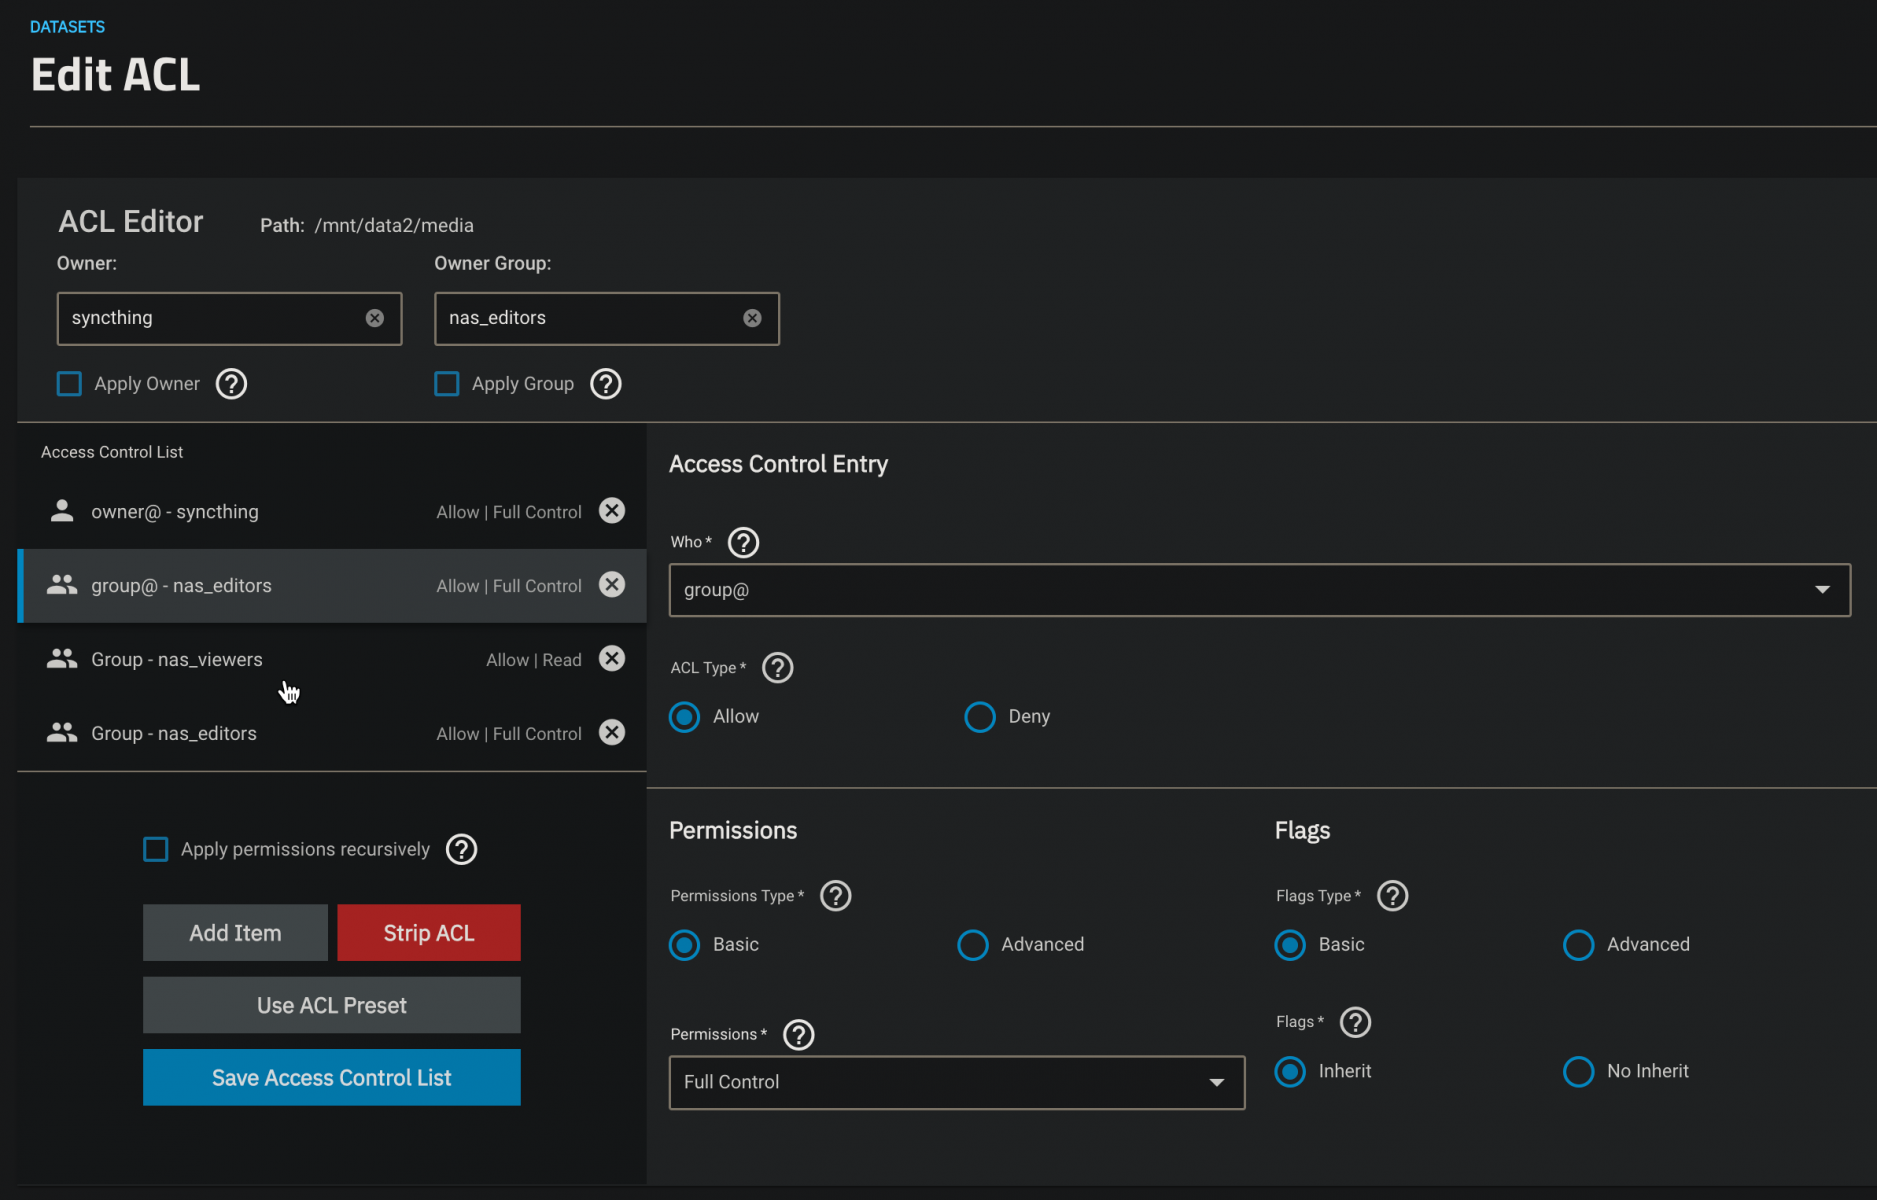Show help tooltip for Flags Type
Image resolution: width=1877 pixels, height=1200 pixels.
click(1392, 896)
